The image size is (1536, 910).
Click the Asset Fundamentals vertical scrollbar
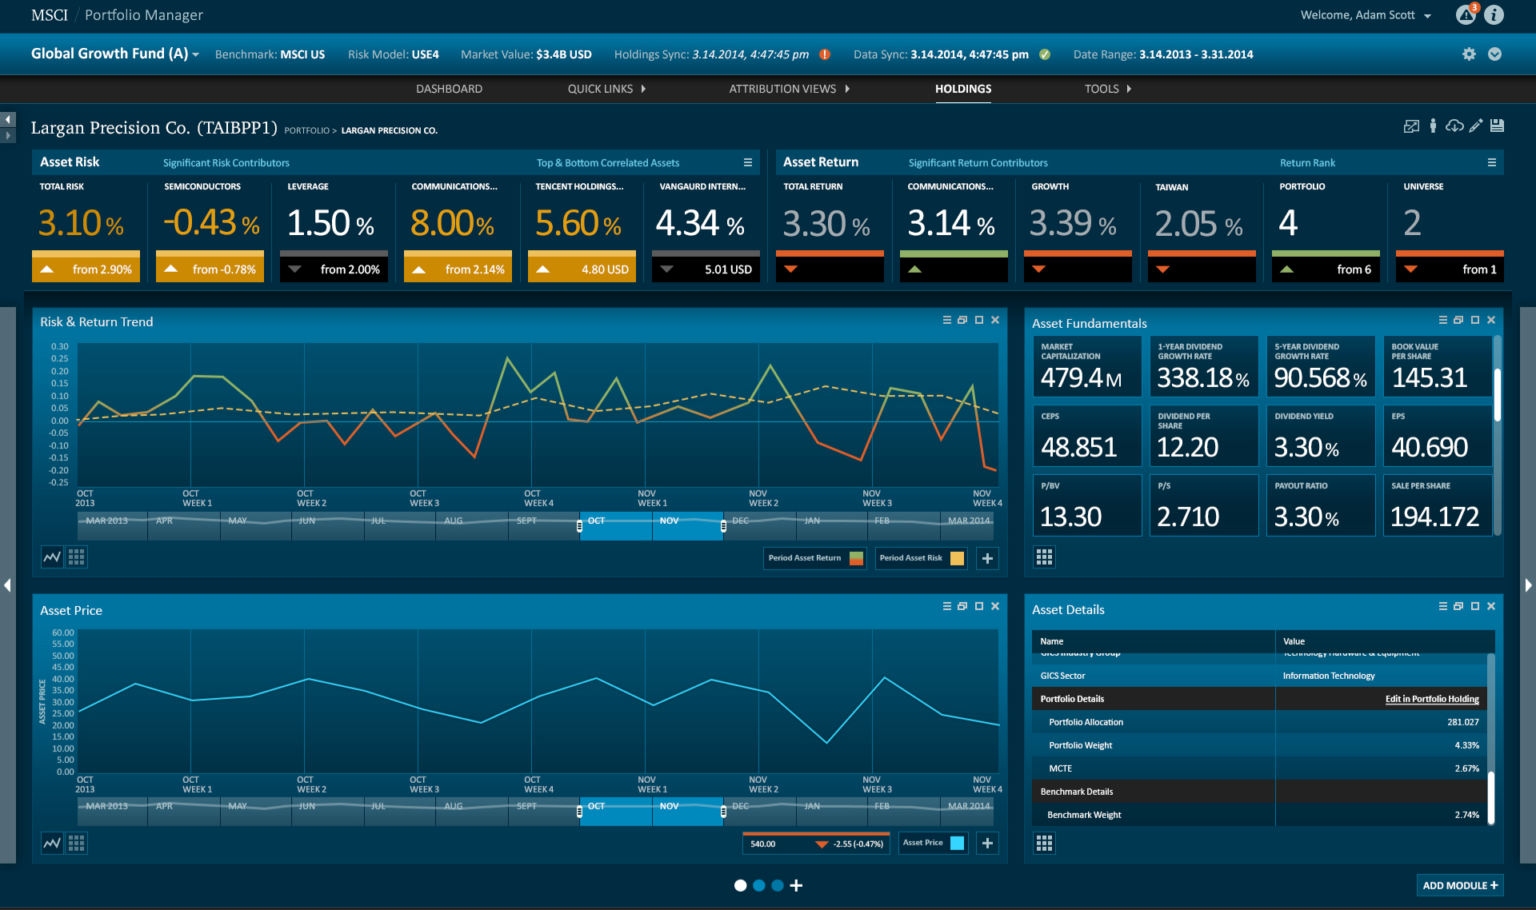click(x=1497, y=394)
